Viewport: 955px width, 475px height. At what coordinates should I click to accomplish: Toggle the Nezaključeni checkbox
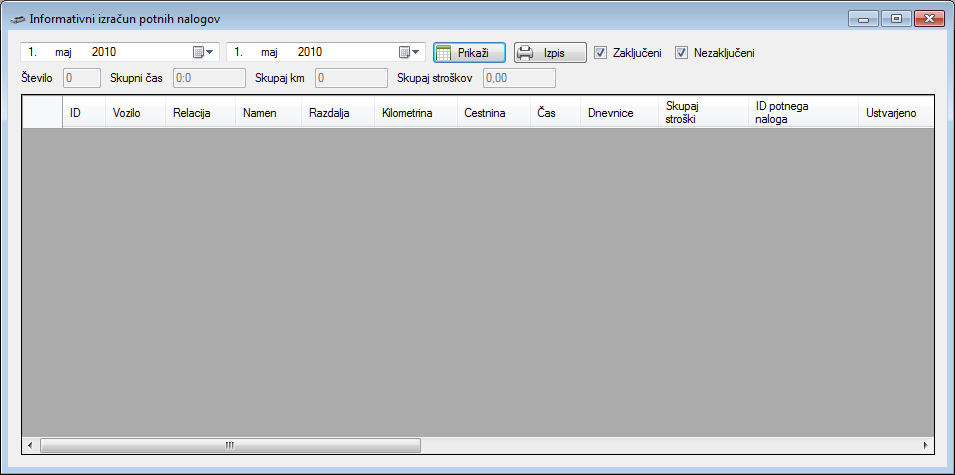click(x=682, y=53)
